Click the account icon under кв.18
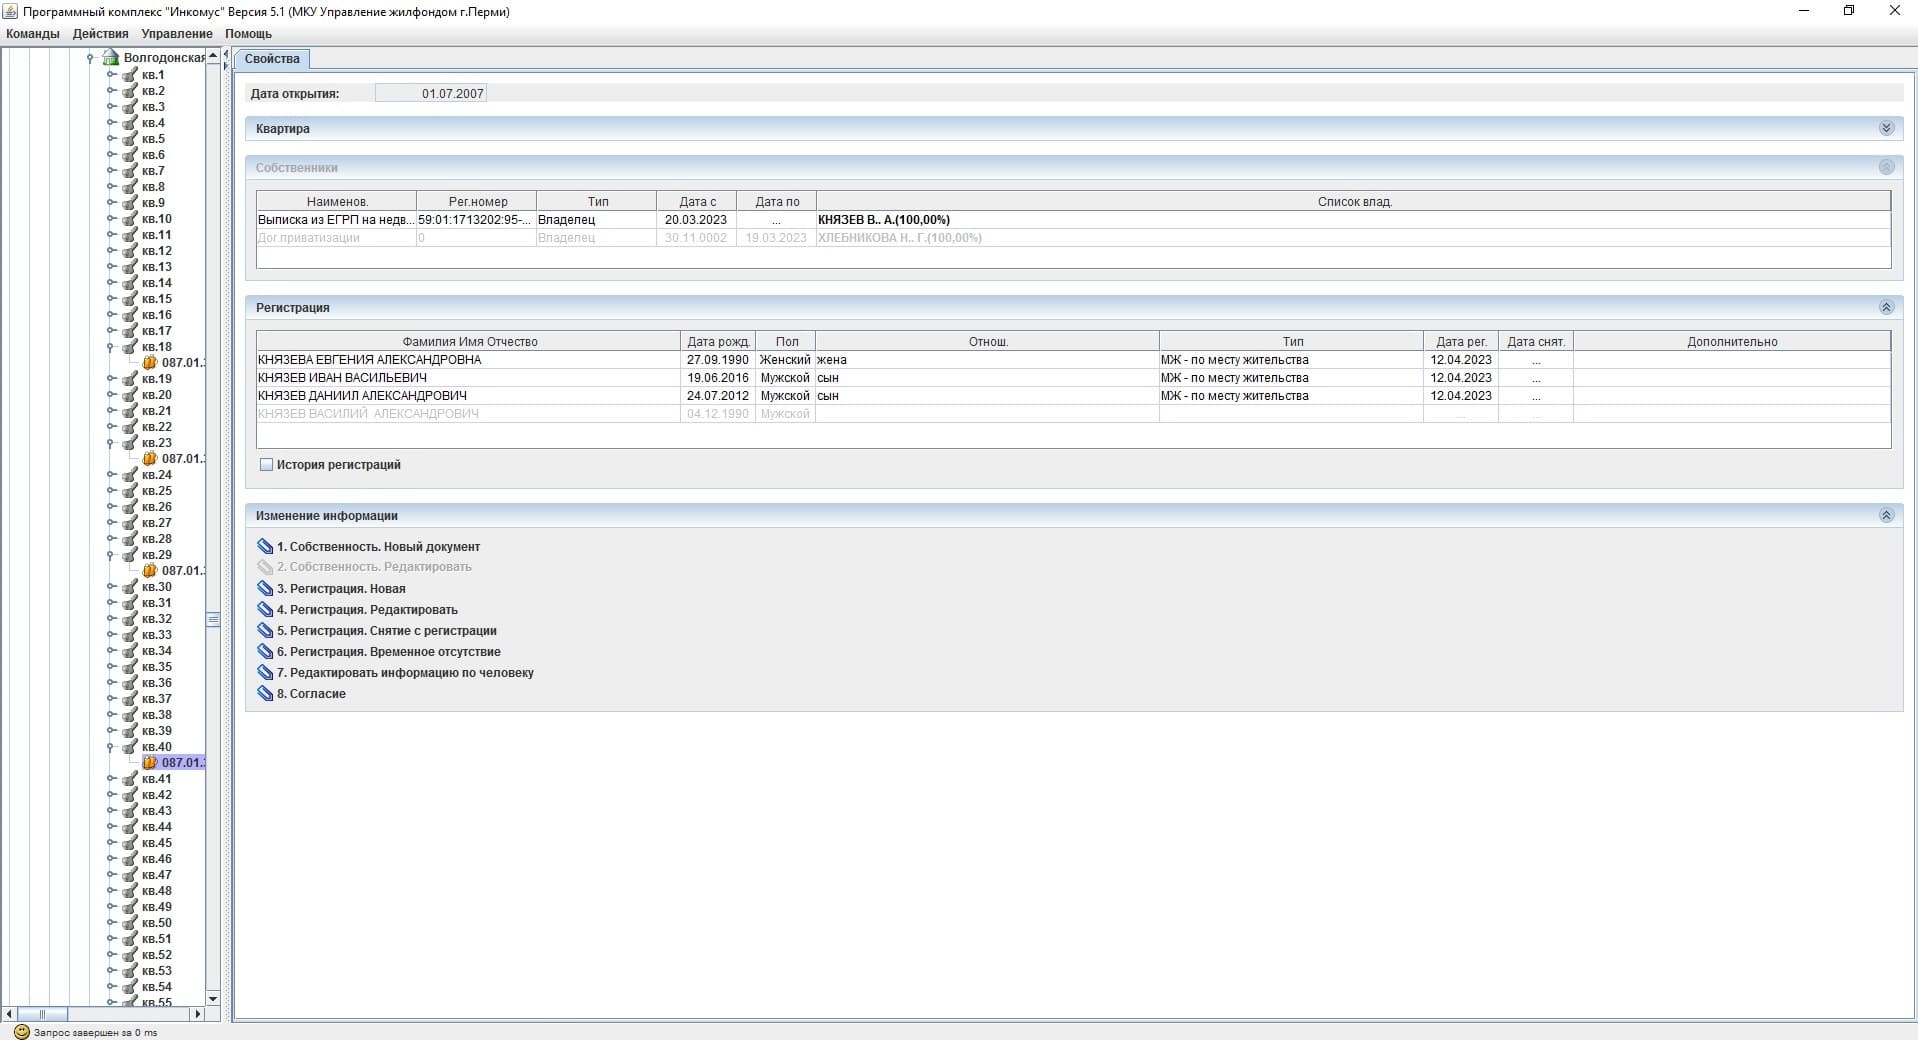 150,363
